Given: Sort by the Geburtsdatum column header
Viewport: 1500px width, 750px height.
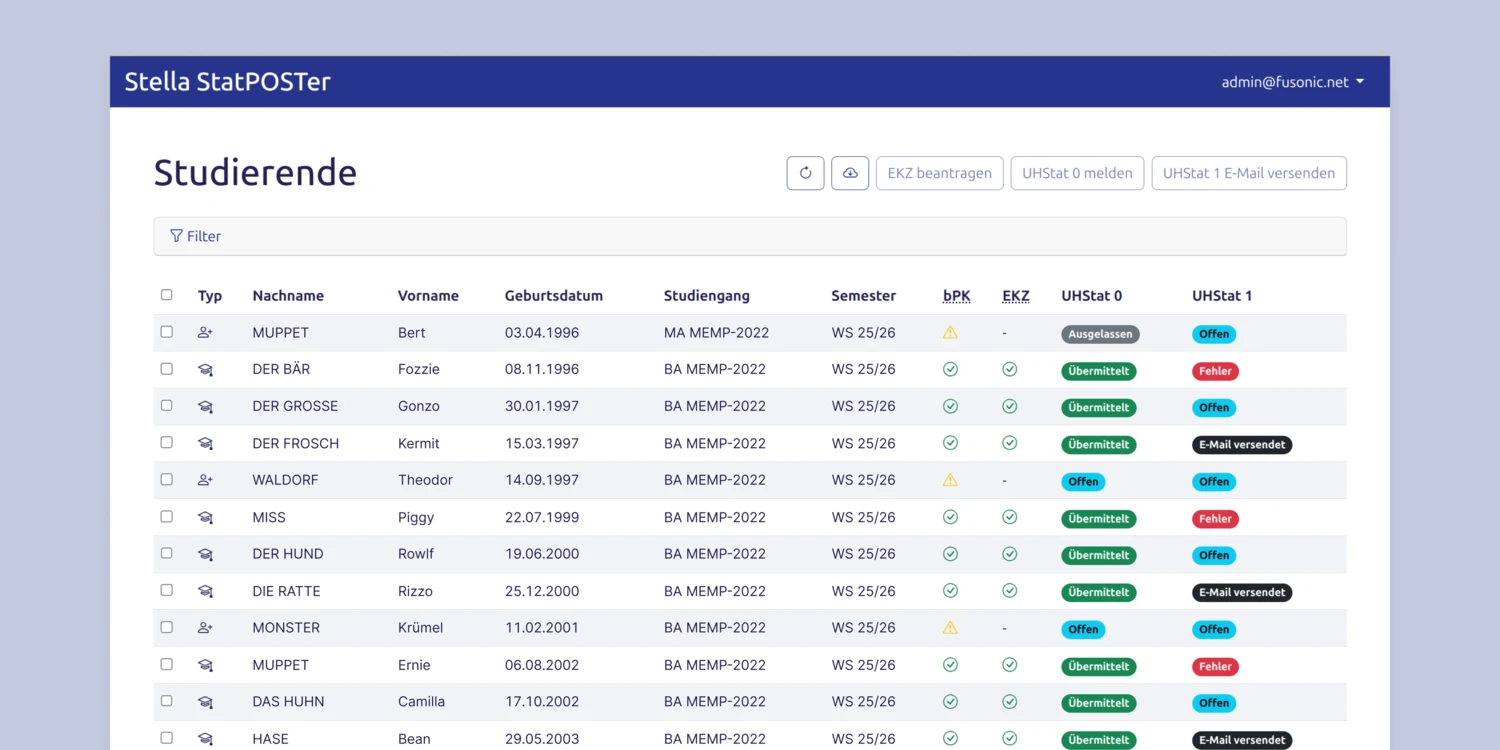Looking at the screenshot, I should coord(554,296).
